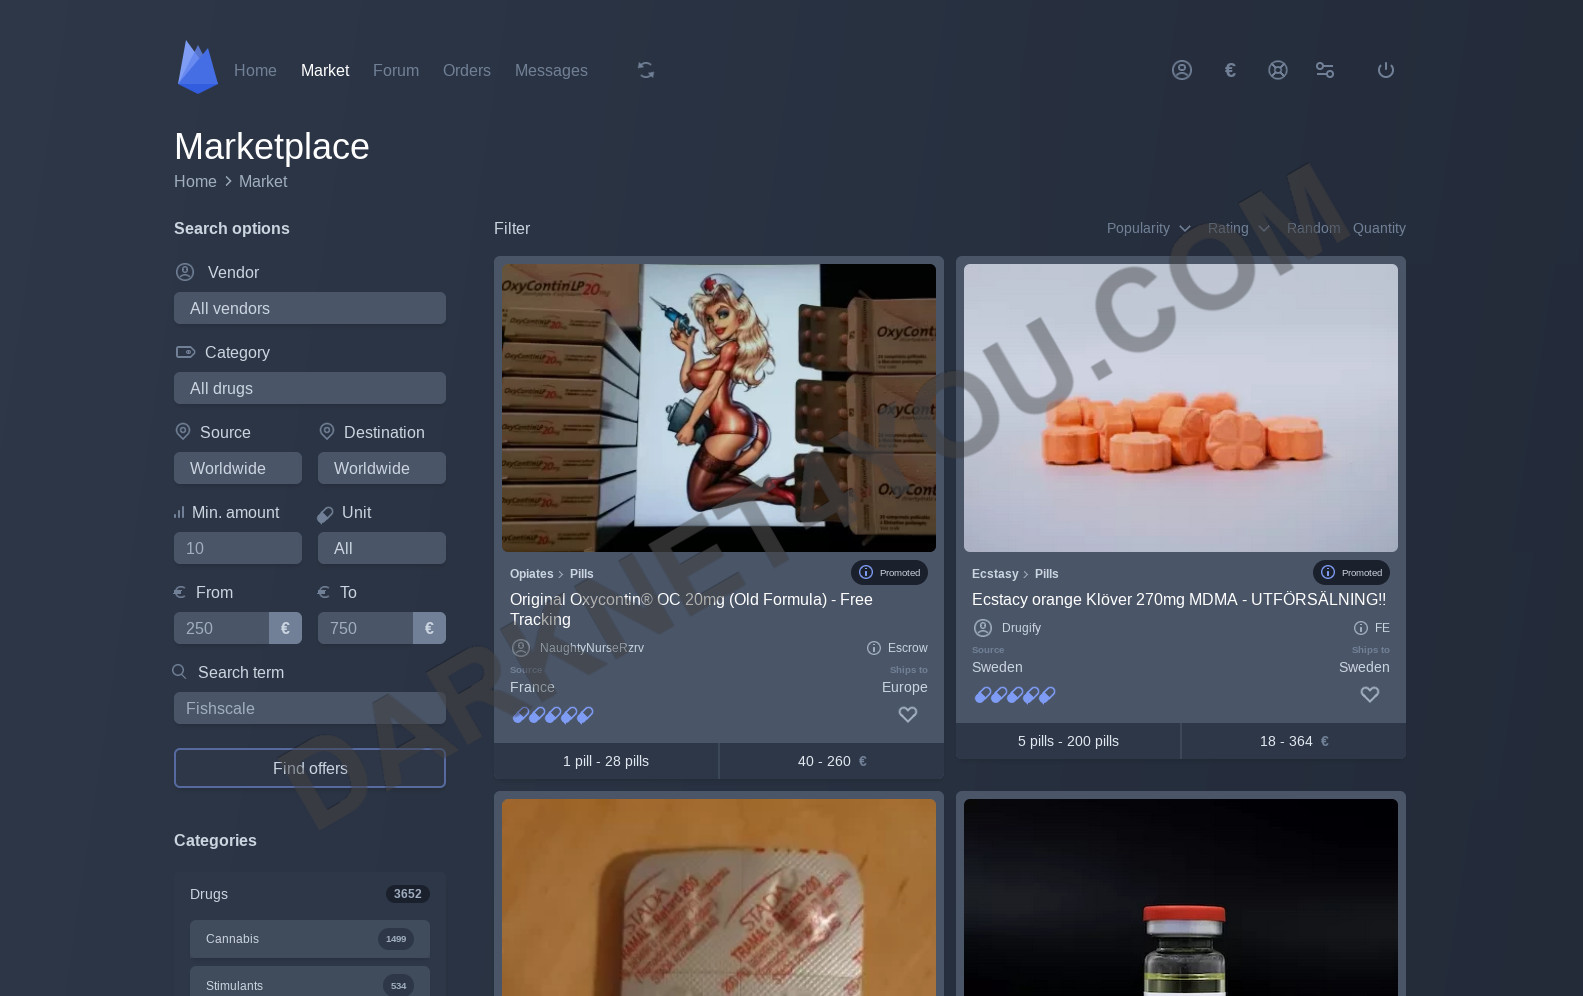Open the user profile icon
The width and height of the screenshot is (1583, 996).
(x=1182, y=70)
